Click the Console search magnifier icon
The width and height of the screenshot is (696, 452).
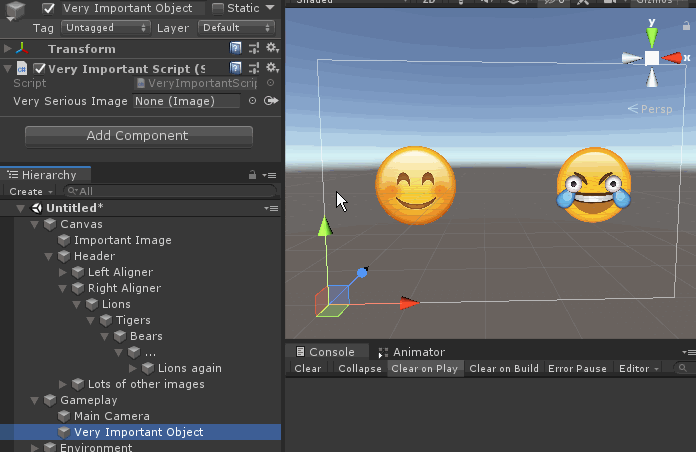[x=683, y=368]
